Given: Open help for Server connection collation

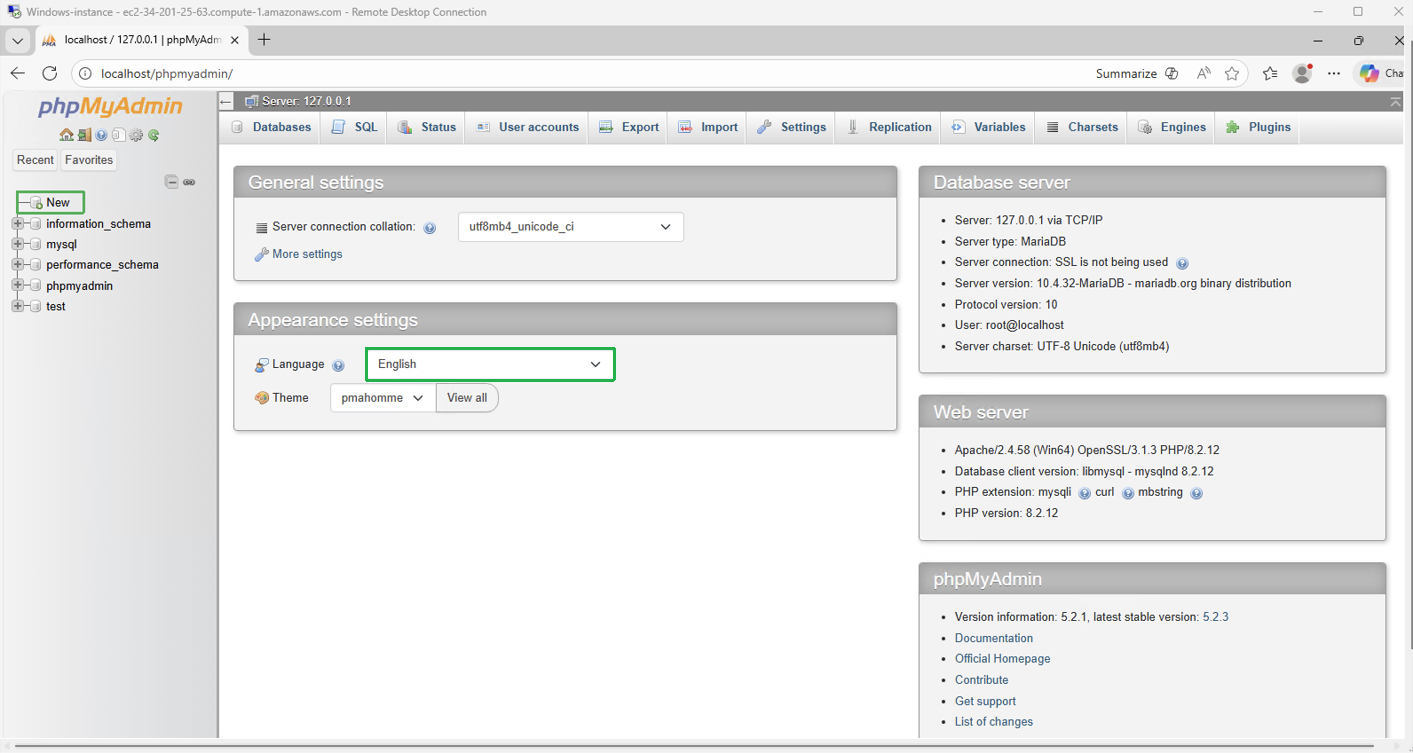Looking at the screenshot, I should [x=430, y=227].
